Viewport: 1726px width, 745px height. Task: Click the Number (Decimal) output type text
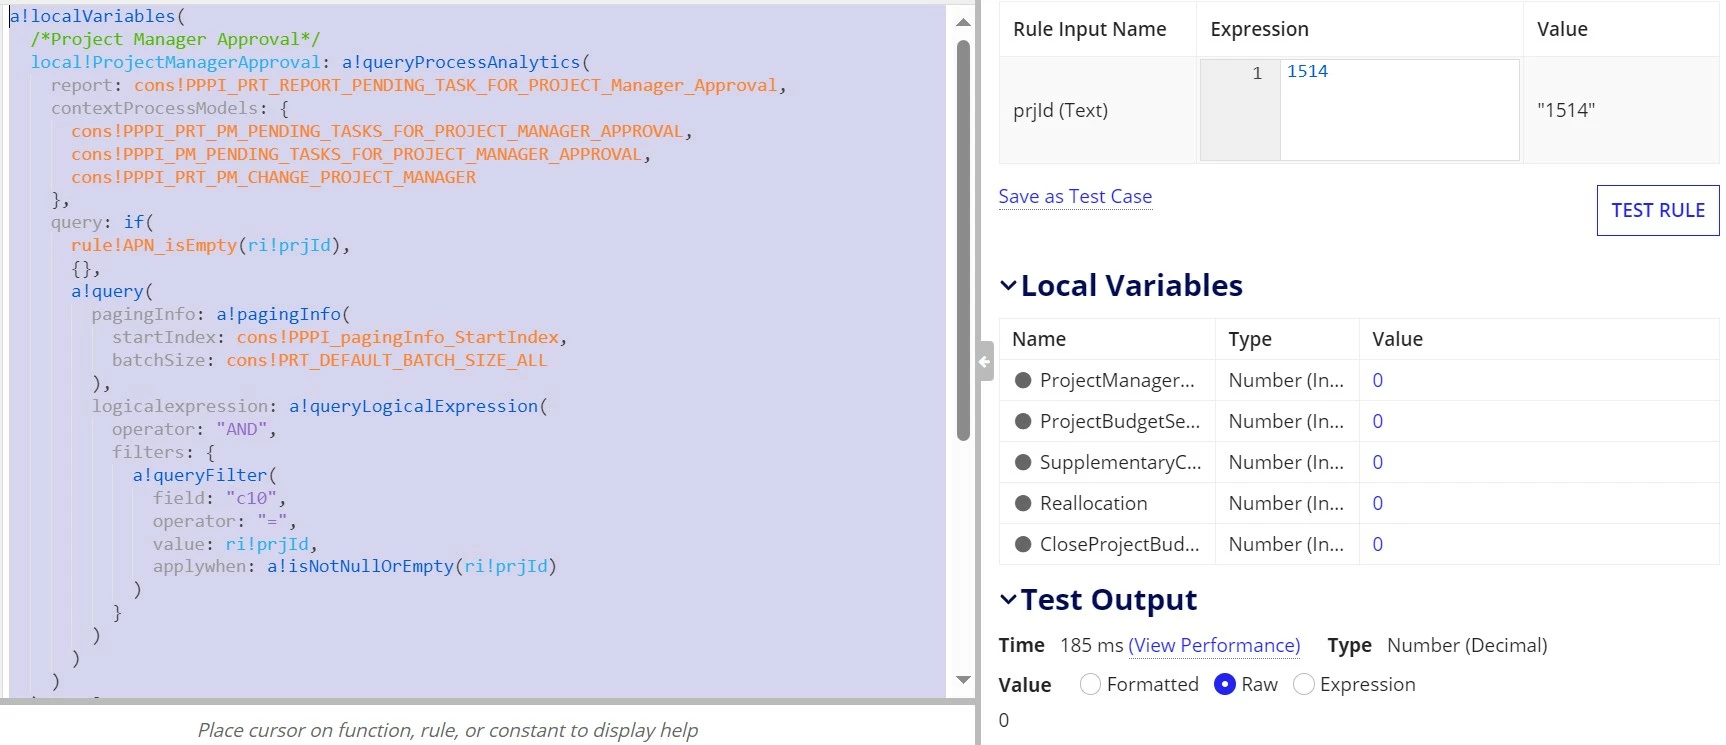tap(1467, 645)
